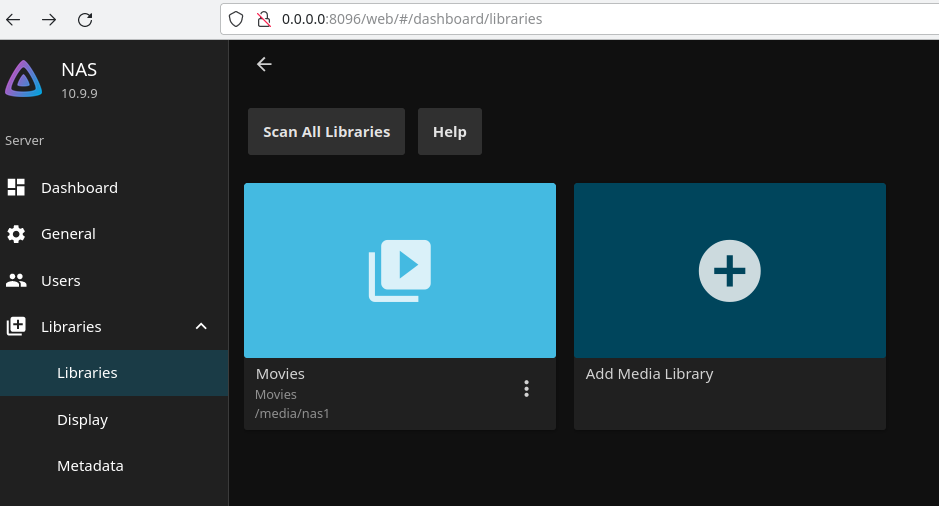Click the browser back arrow
This screenshot has width=939, height=506.
14,19
